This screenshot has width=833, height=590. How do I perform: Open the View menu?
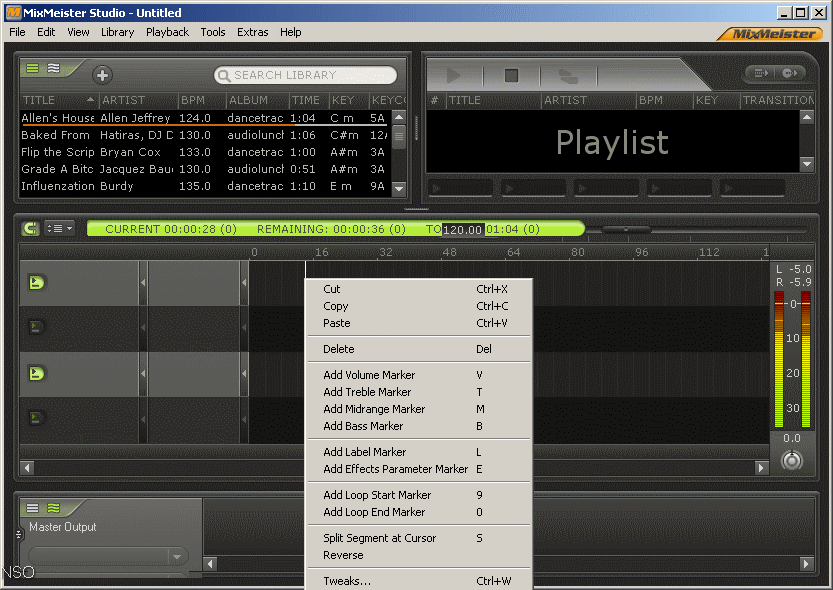tap(78, 32)
